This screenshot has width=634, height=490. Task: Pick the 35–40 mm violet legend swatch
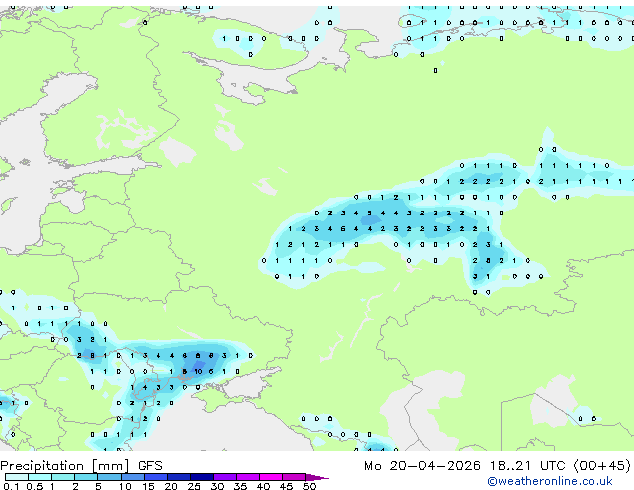pos(248,477)
